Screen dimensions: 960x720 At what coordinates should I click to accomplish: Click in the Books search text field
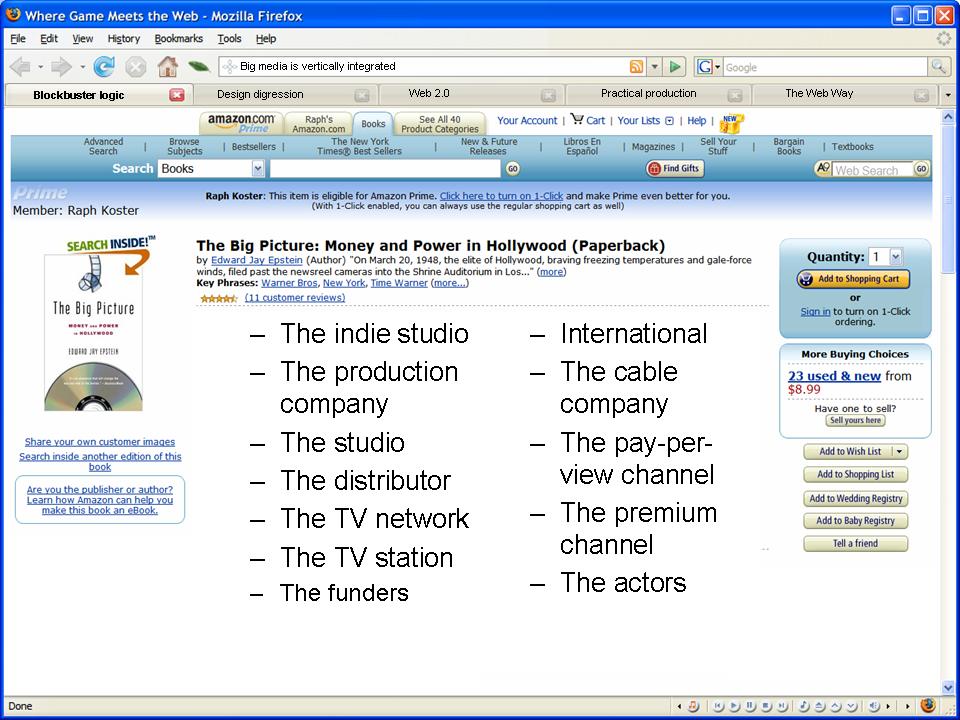tap(385, 168)
